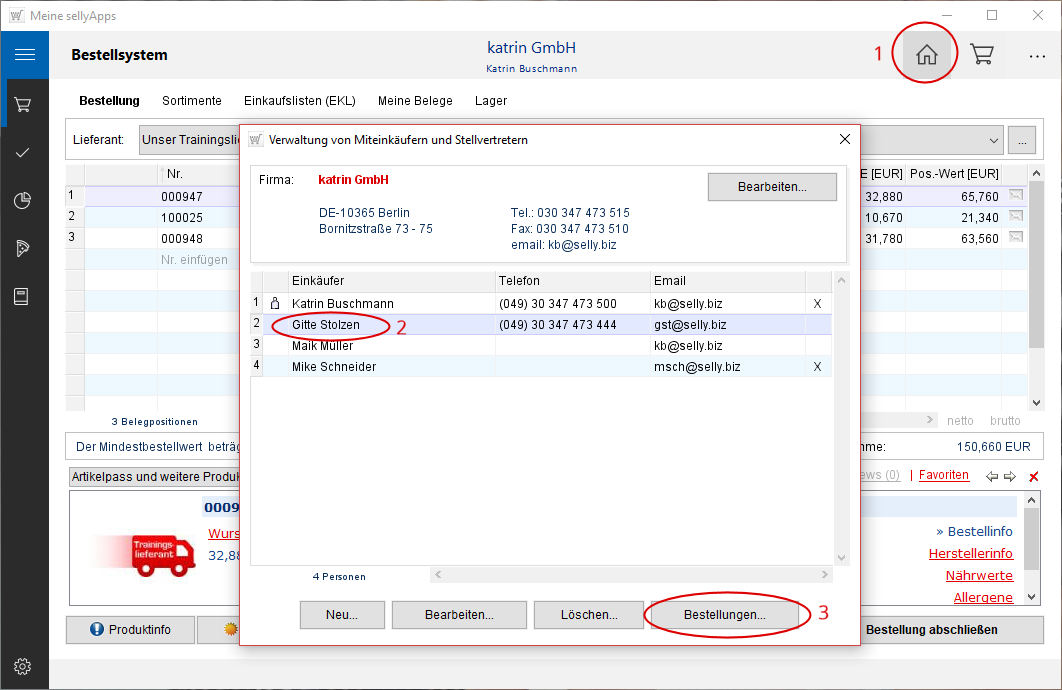Switch to the Sortimente tab
Viewport: 1062px width, 690px height.
(x=192, y=101)
